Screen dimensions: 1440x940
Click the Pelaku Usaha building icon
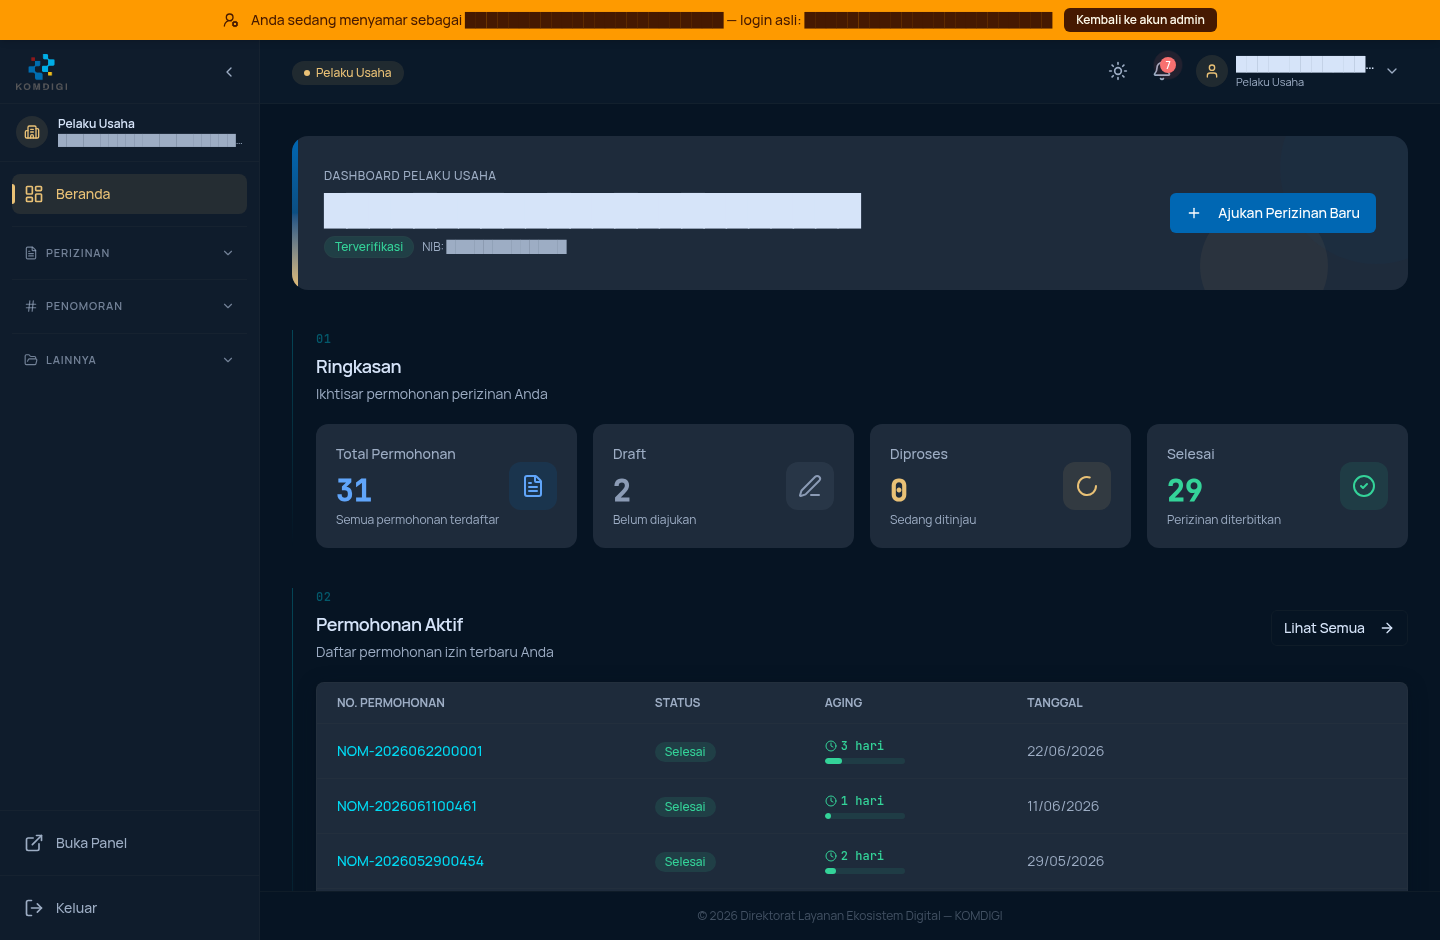[32, 132]
